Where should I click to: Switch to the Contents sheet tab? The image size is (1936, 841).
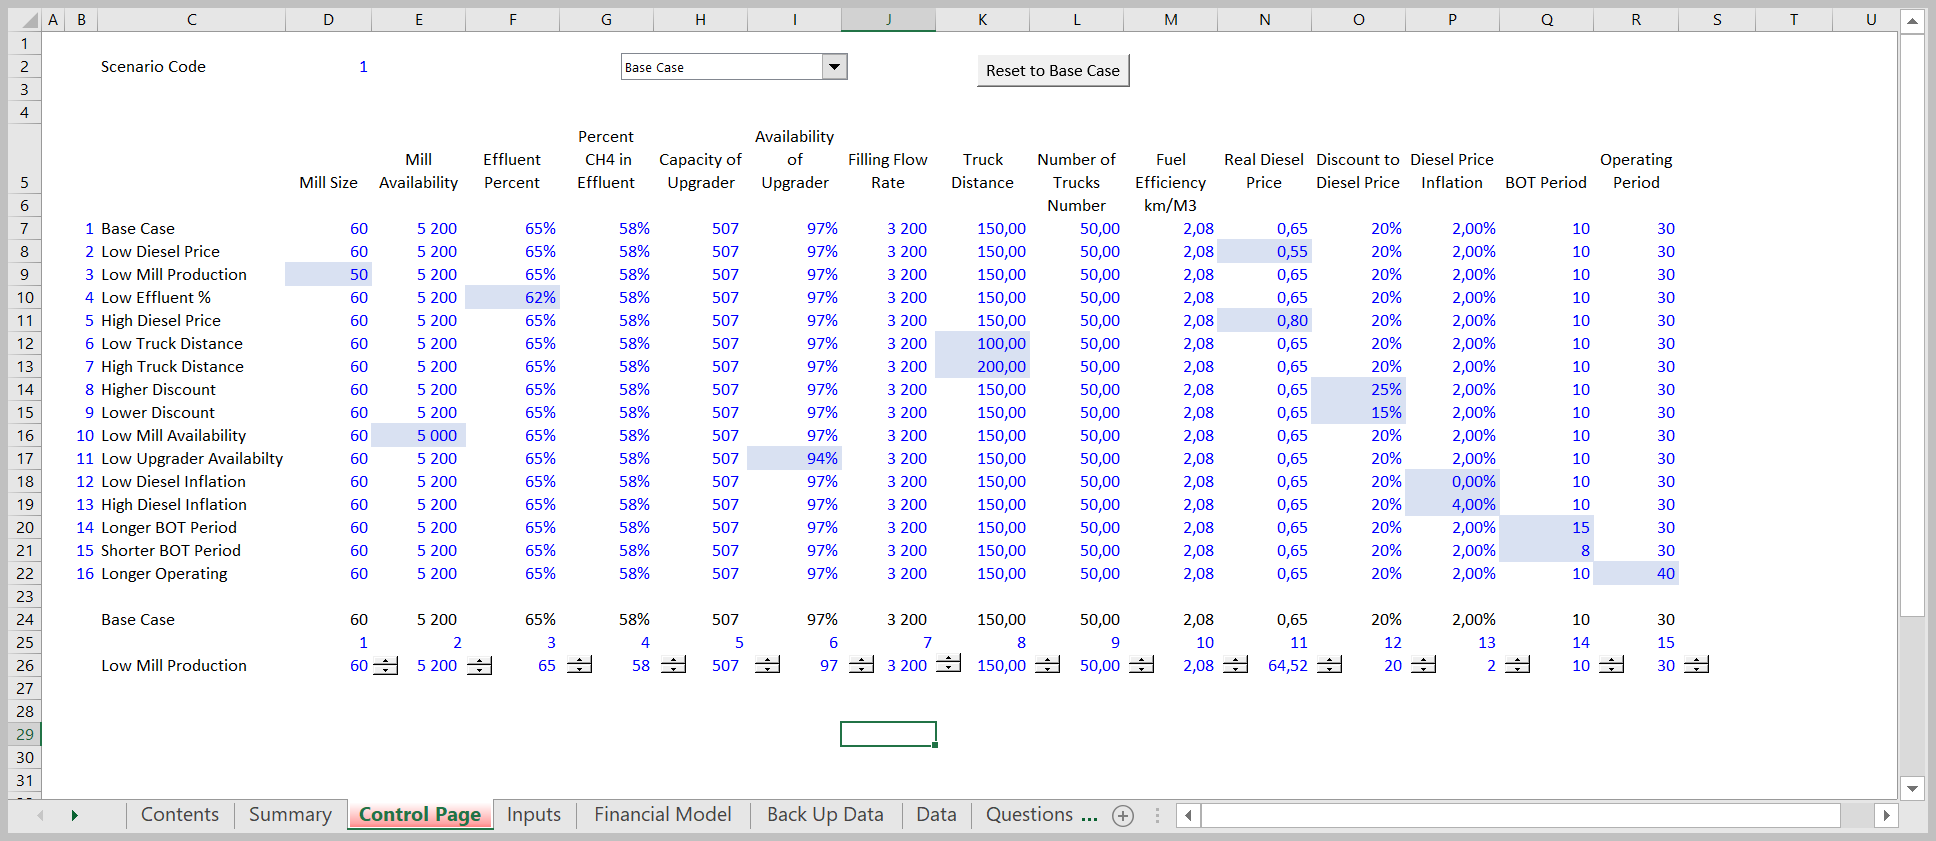click(x=180, y=815)
